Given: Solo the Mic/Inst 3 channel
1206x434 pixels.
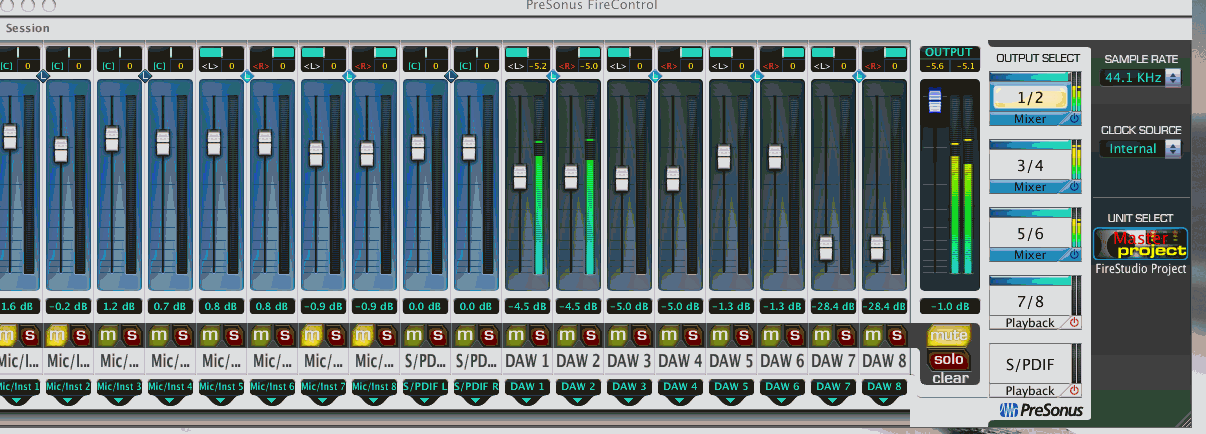Looking at the screenshot, I should coord(132,335).
